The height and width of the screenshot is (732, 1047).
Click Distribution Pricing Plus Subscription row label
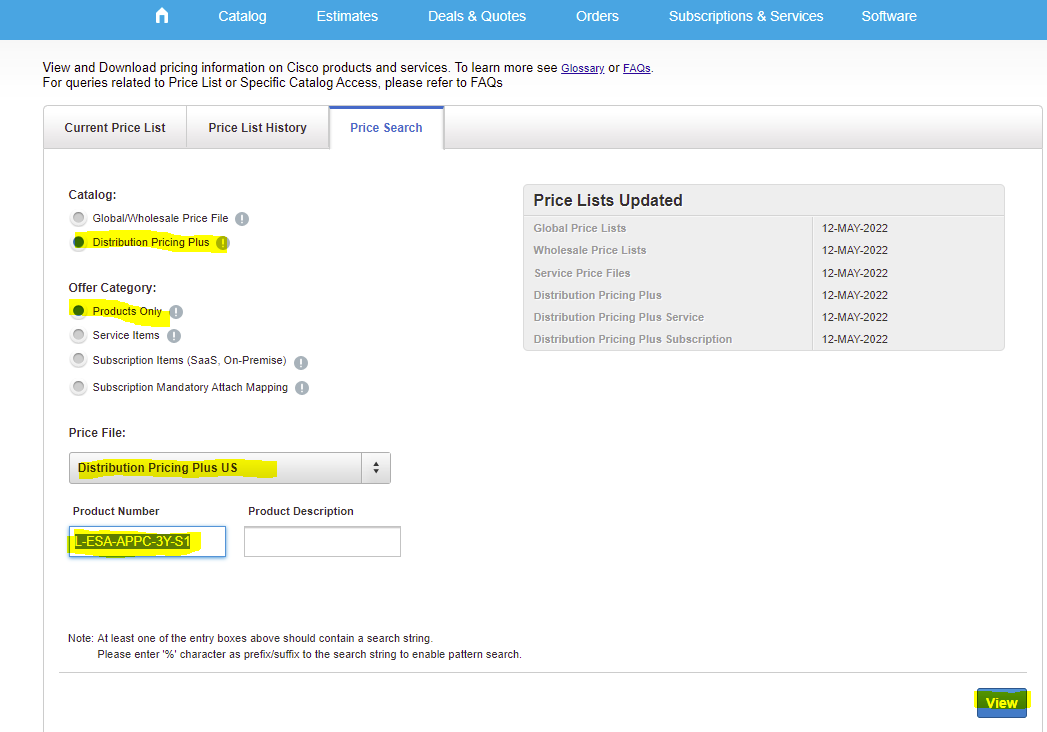(632, 339)
